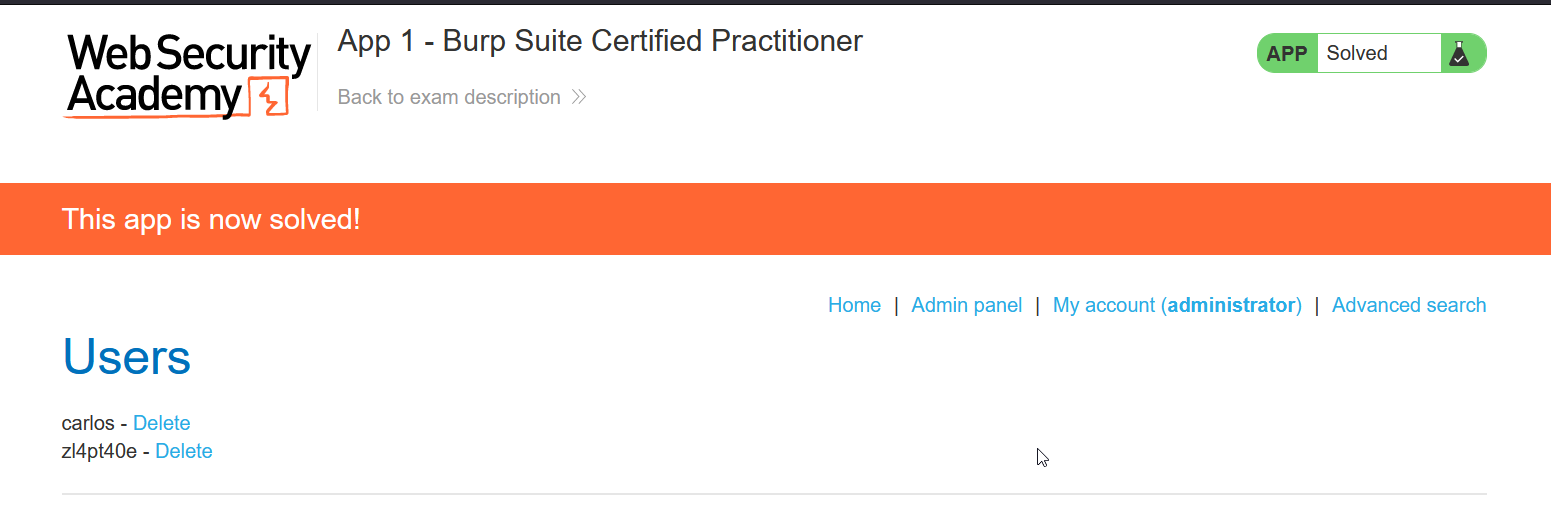This screenshot has height=508, width=1551.
Task: Click the flask icon in Solved badge
Action: tap(1459, 54)
